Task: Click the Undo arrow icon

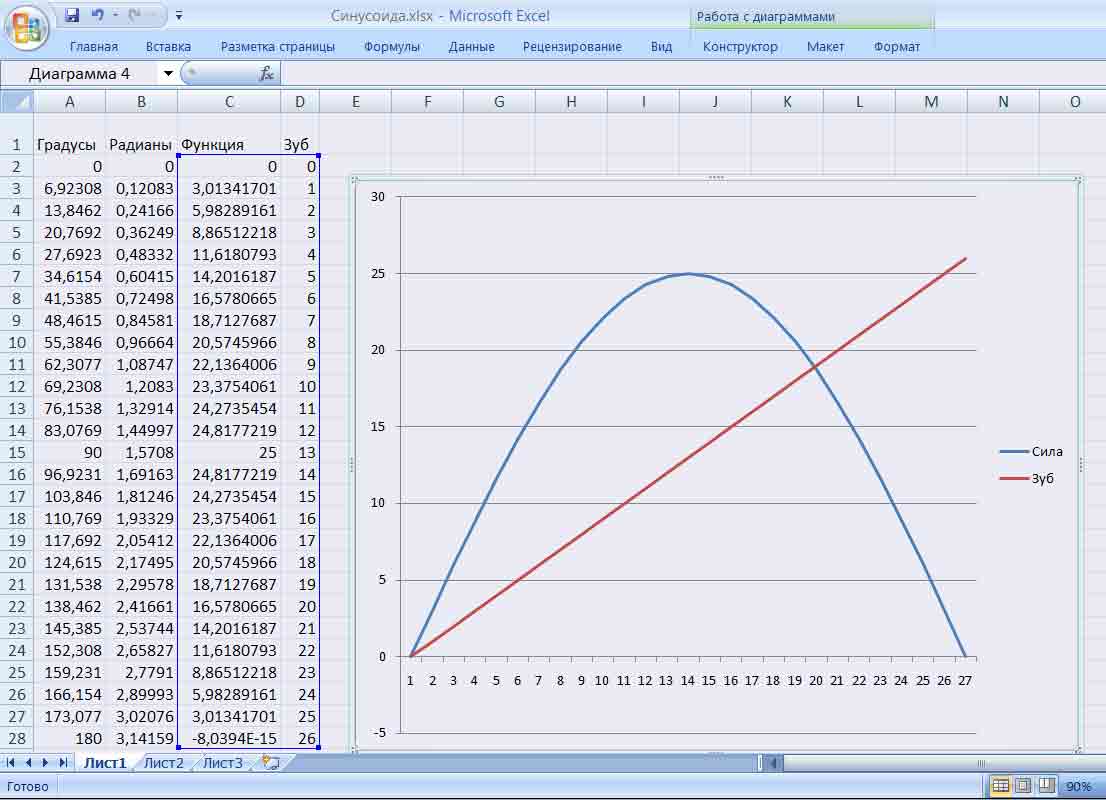Action: point(97,16)
